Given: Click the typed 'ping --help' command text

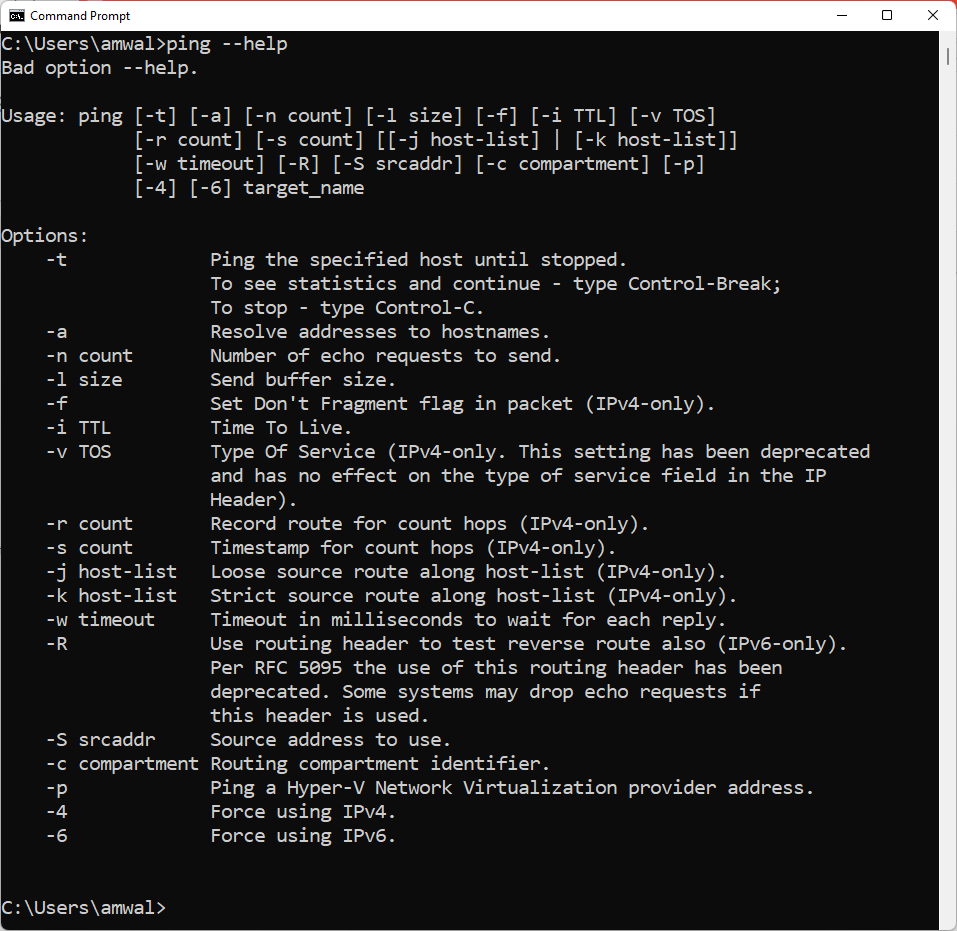Looking at the screenshot, I should click(x=227, y=44).
